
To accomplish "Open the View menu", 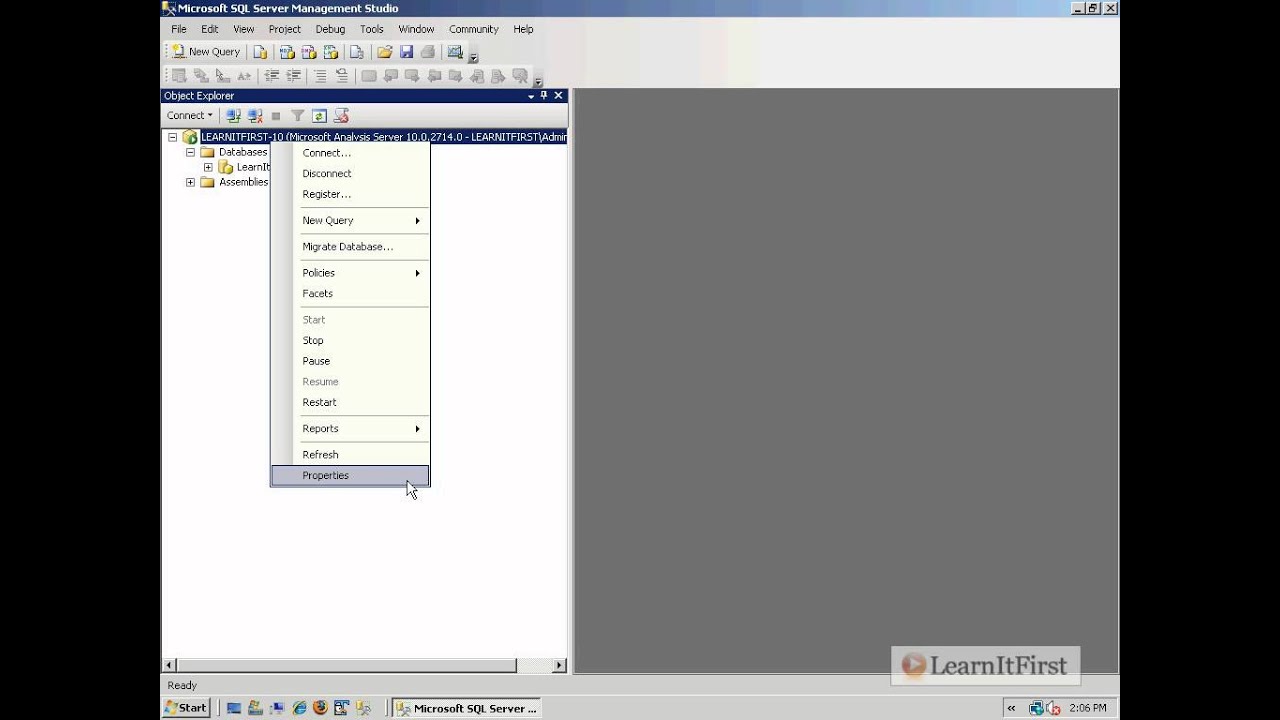I will (x=244, y=29).
